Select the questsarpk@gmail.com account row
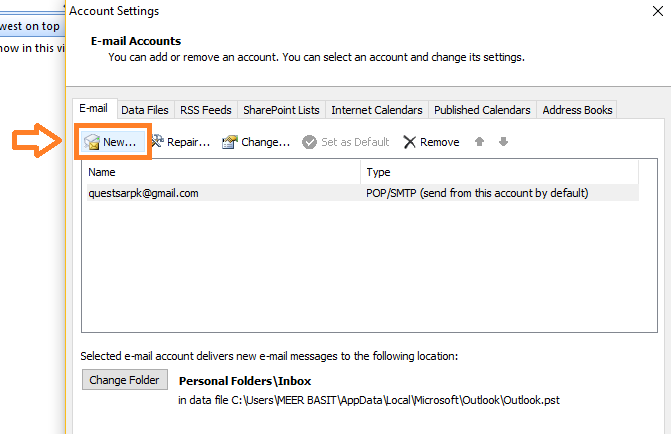This screenshot has height=434, width=671. tap(143, 193)
